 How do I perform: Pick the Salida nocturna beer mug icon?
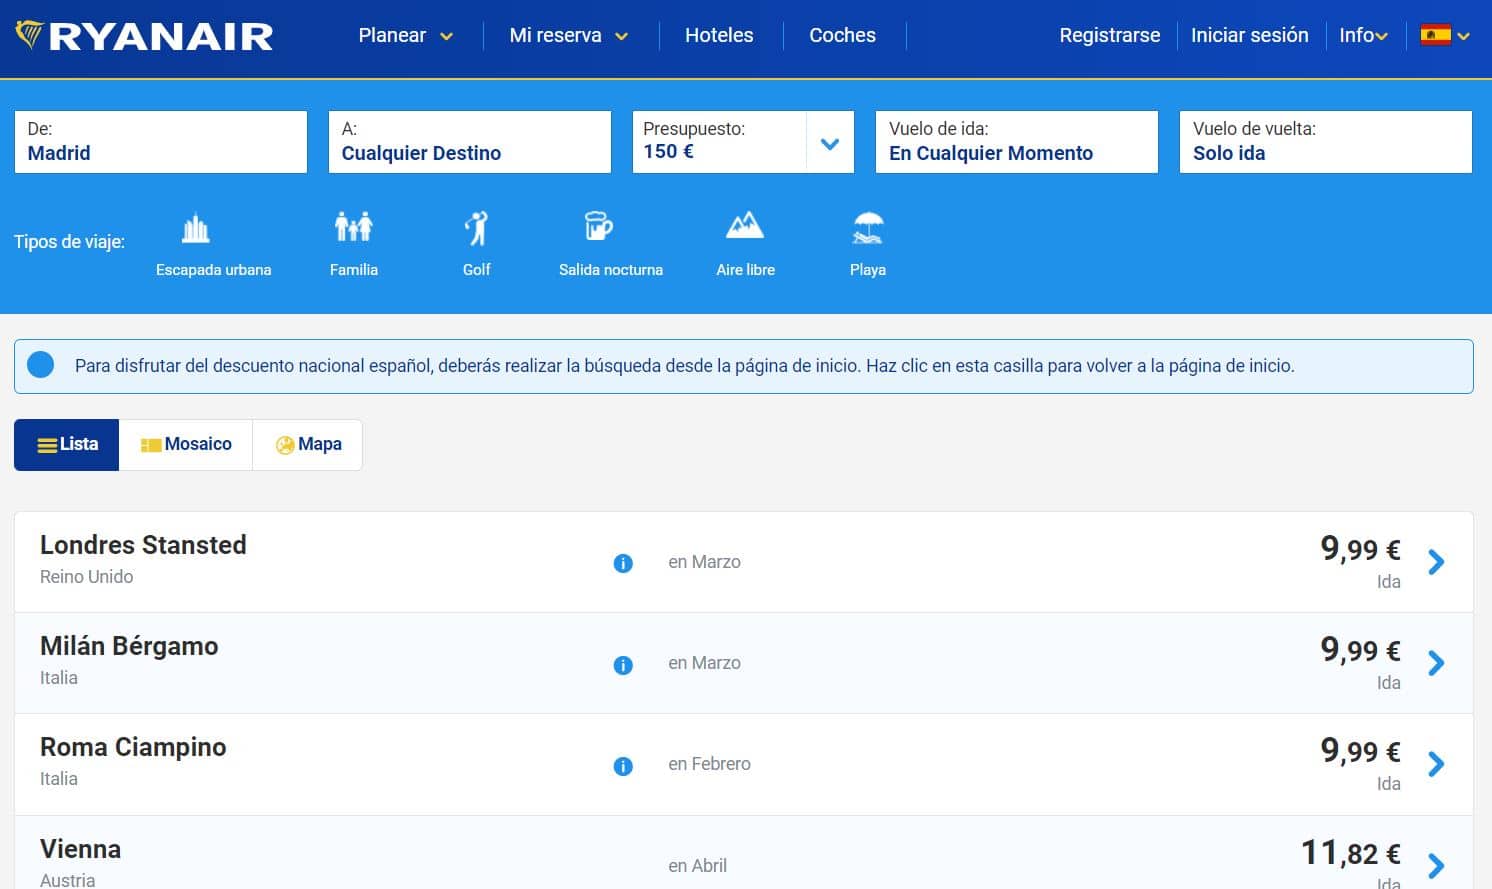point(598,226)
